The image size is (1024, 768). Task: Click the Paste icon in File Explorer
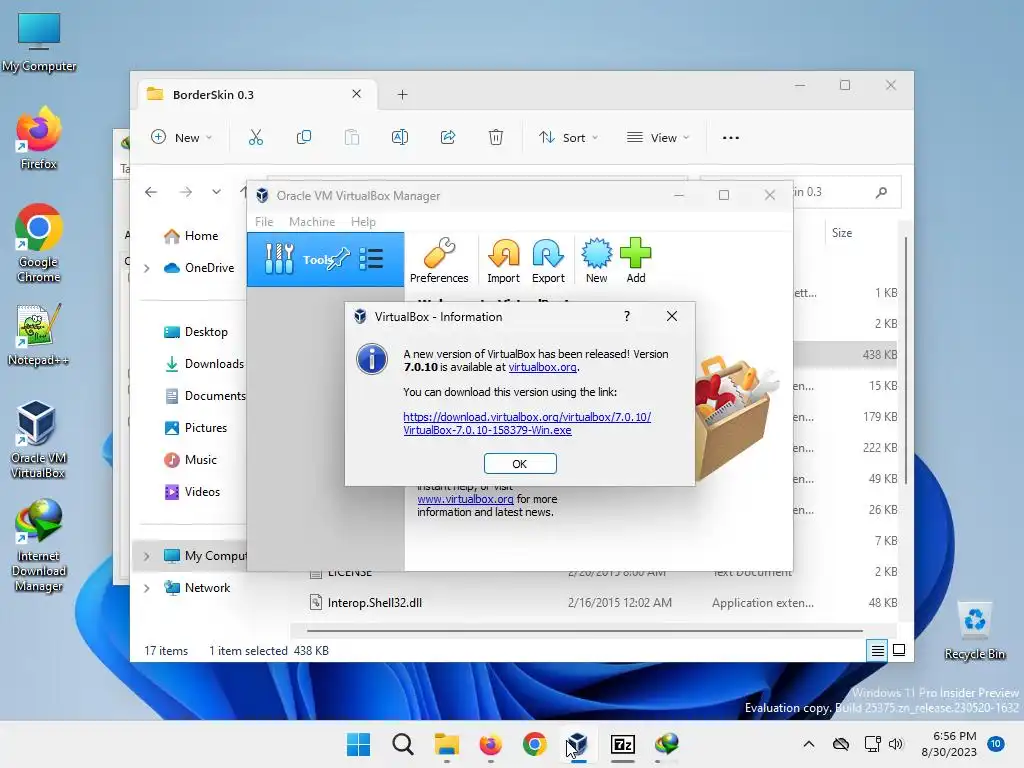(352, 137)
